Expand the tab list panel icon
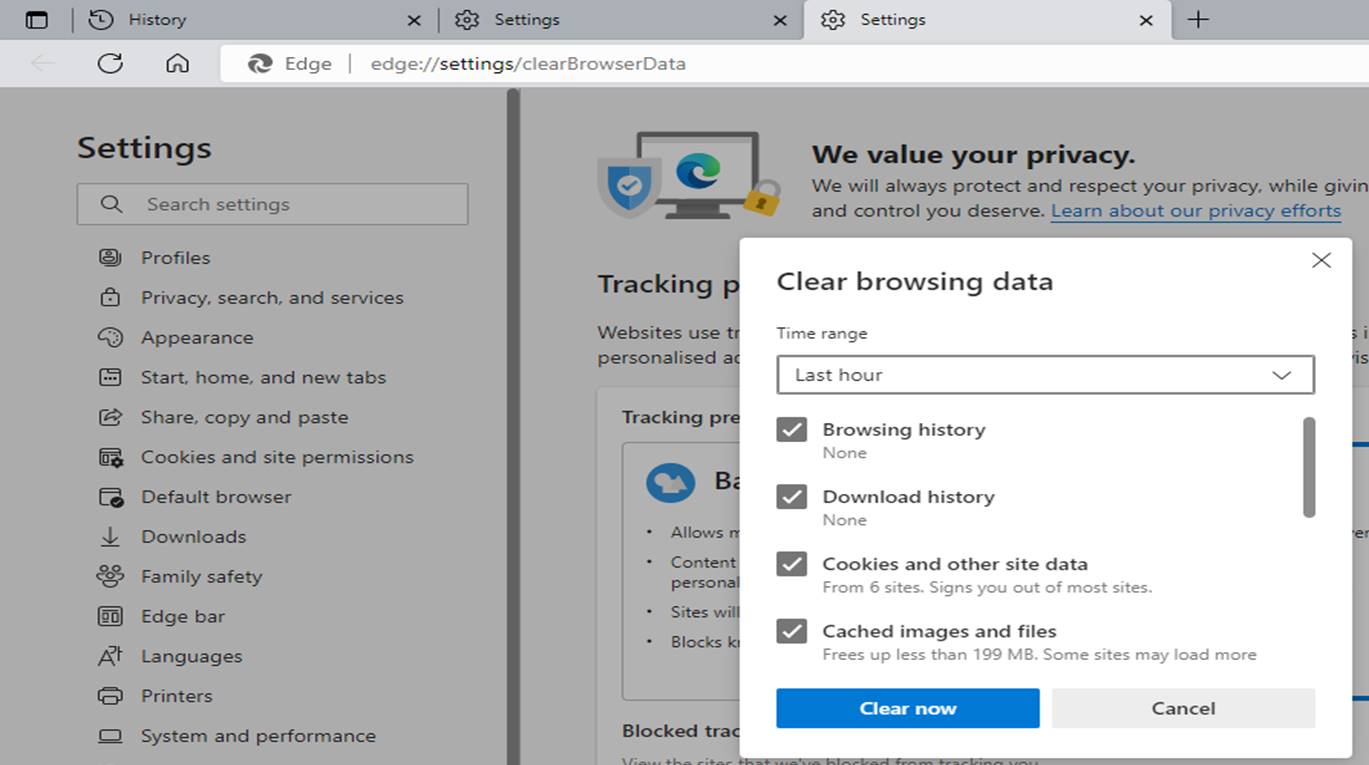The image size is (1369, 765). click(x=37, y=19)
